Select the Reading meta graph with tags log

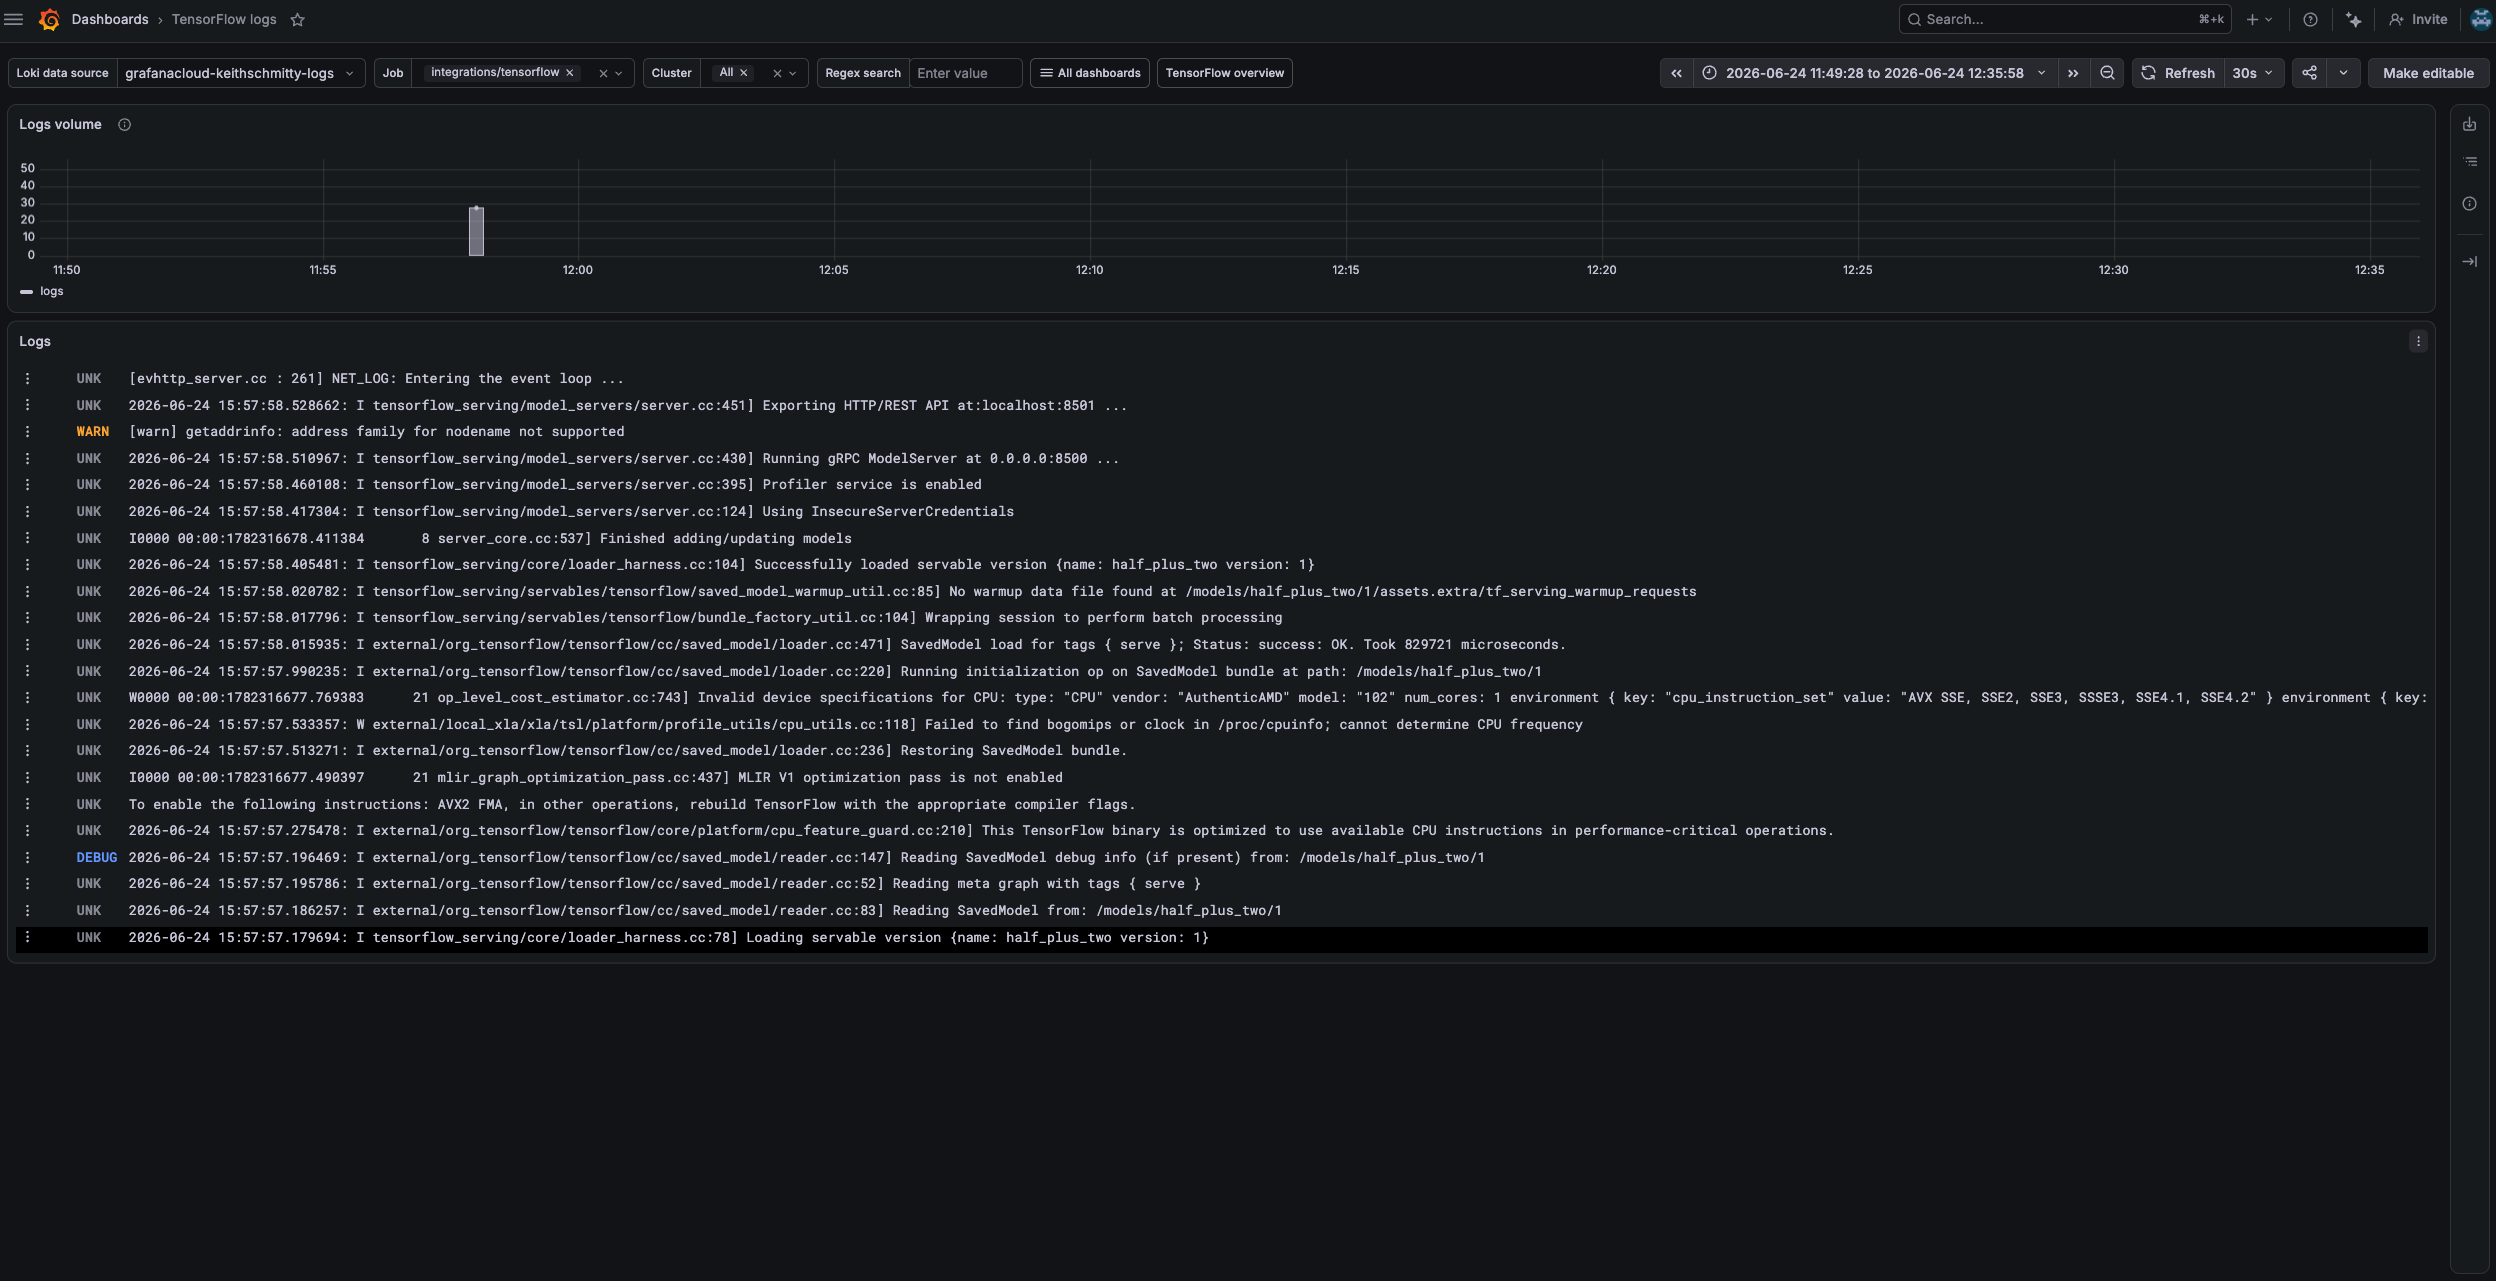[1222, 884]
